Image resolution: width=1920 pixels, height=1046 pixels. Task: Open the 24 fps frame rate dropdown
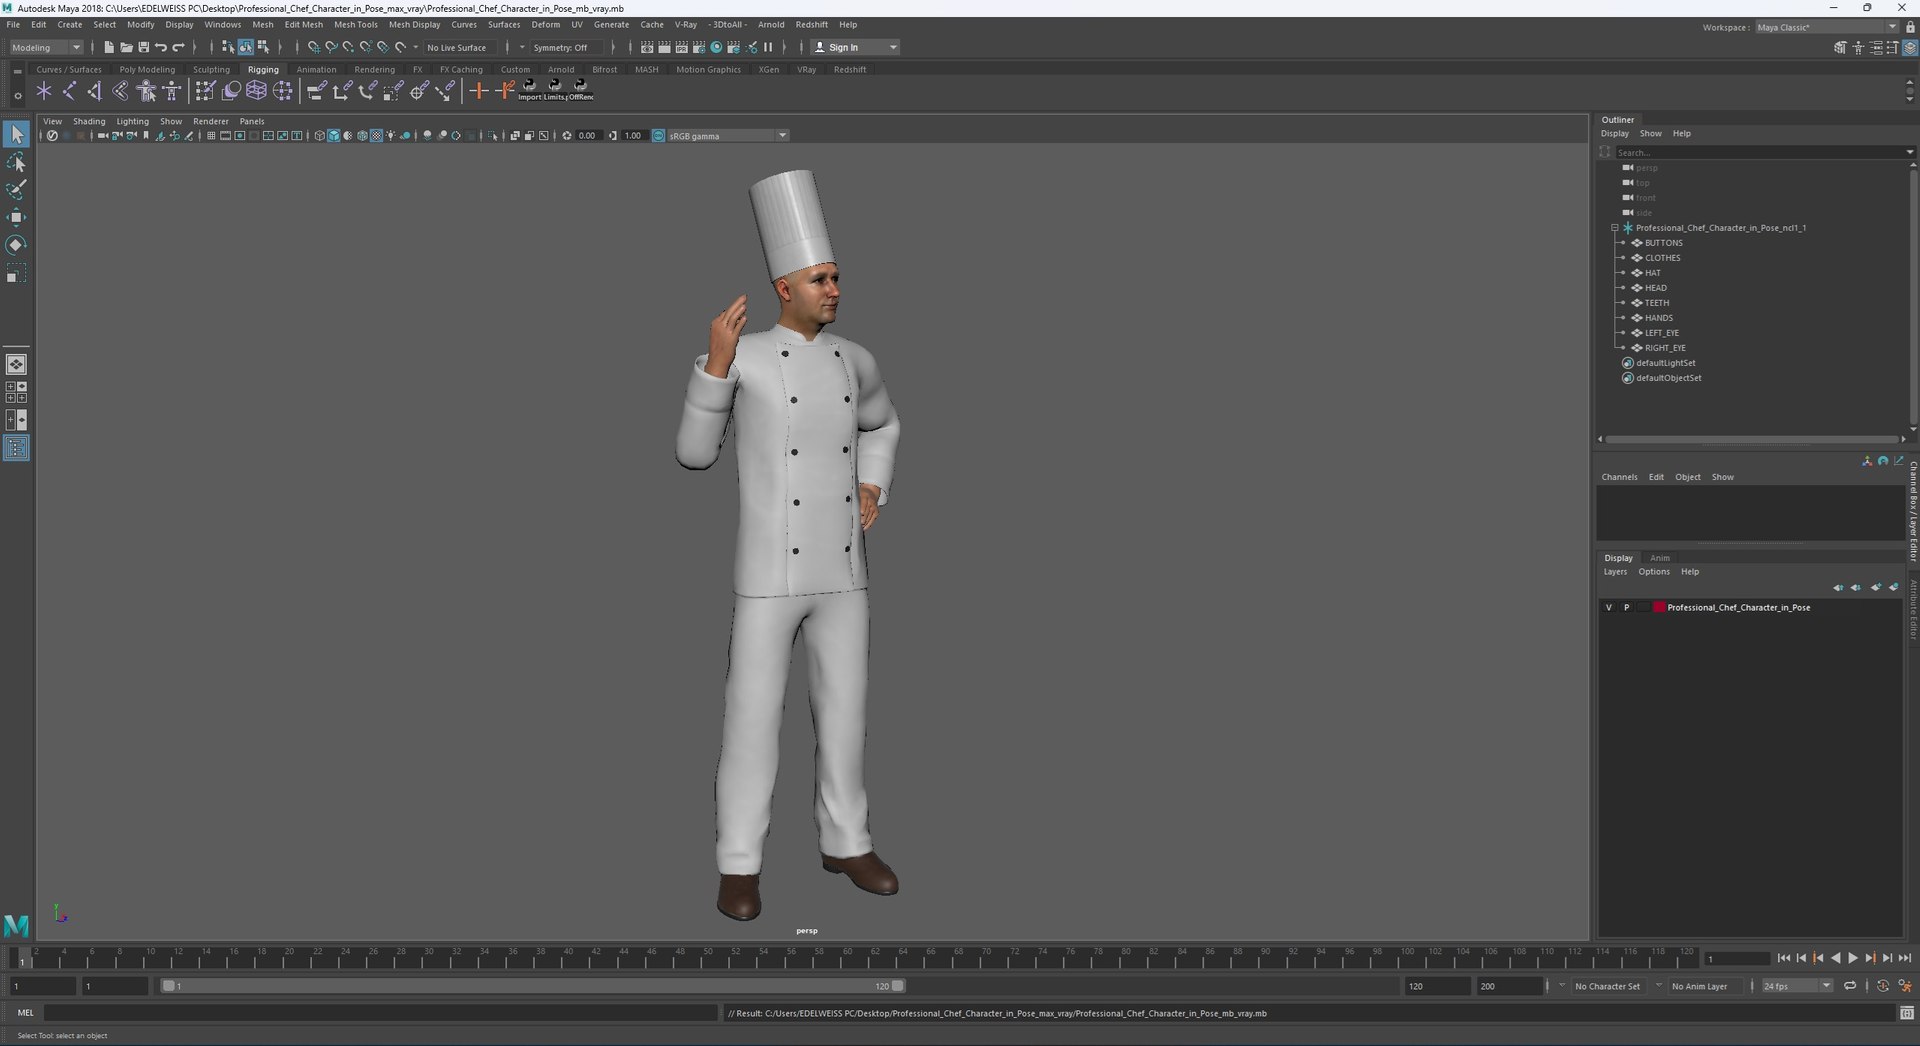pos(1797,986)
